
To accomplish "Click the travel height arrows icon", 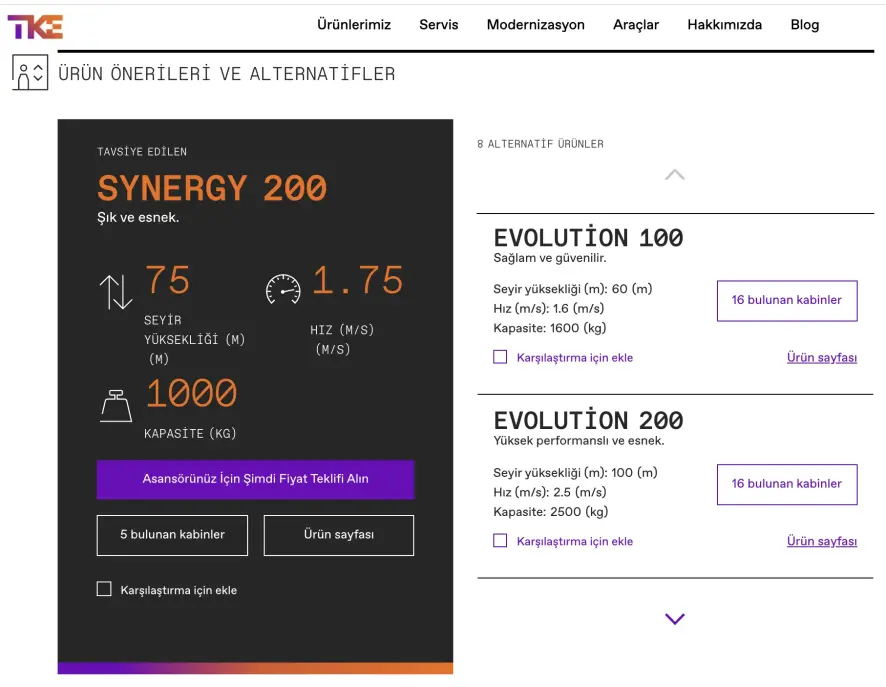I will (116, 292).
